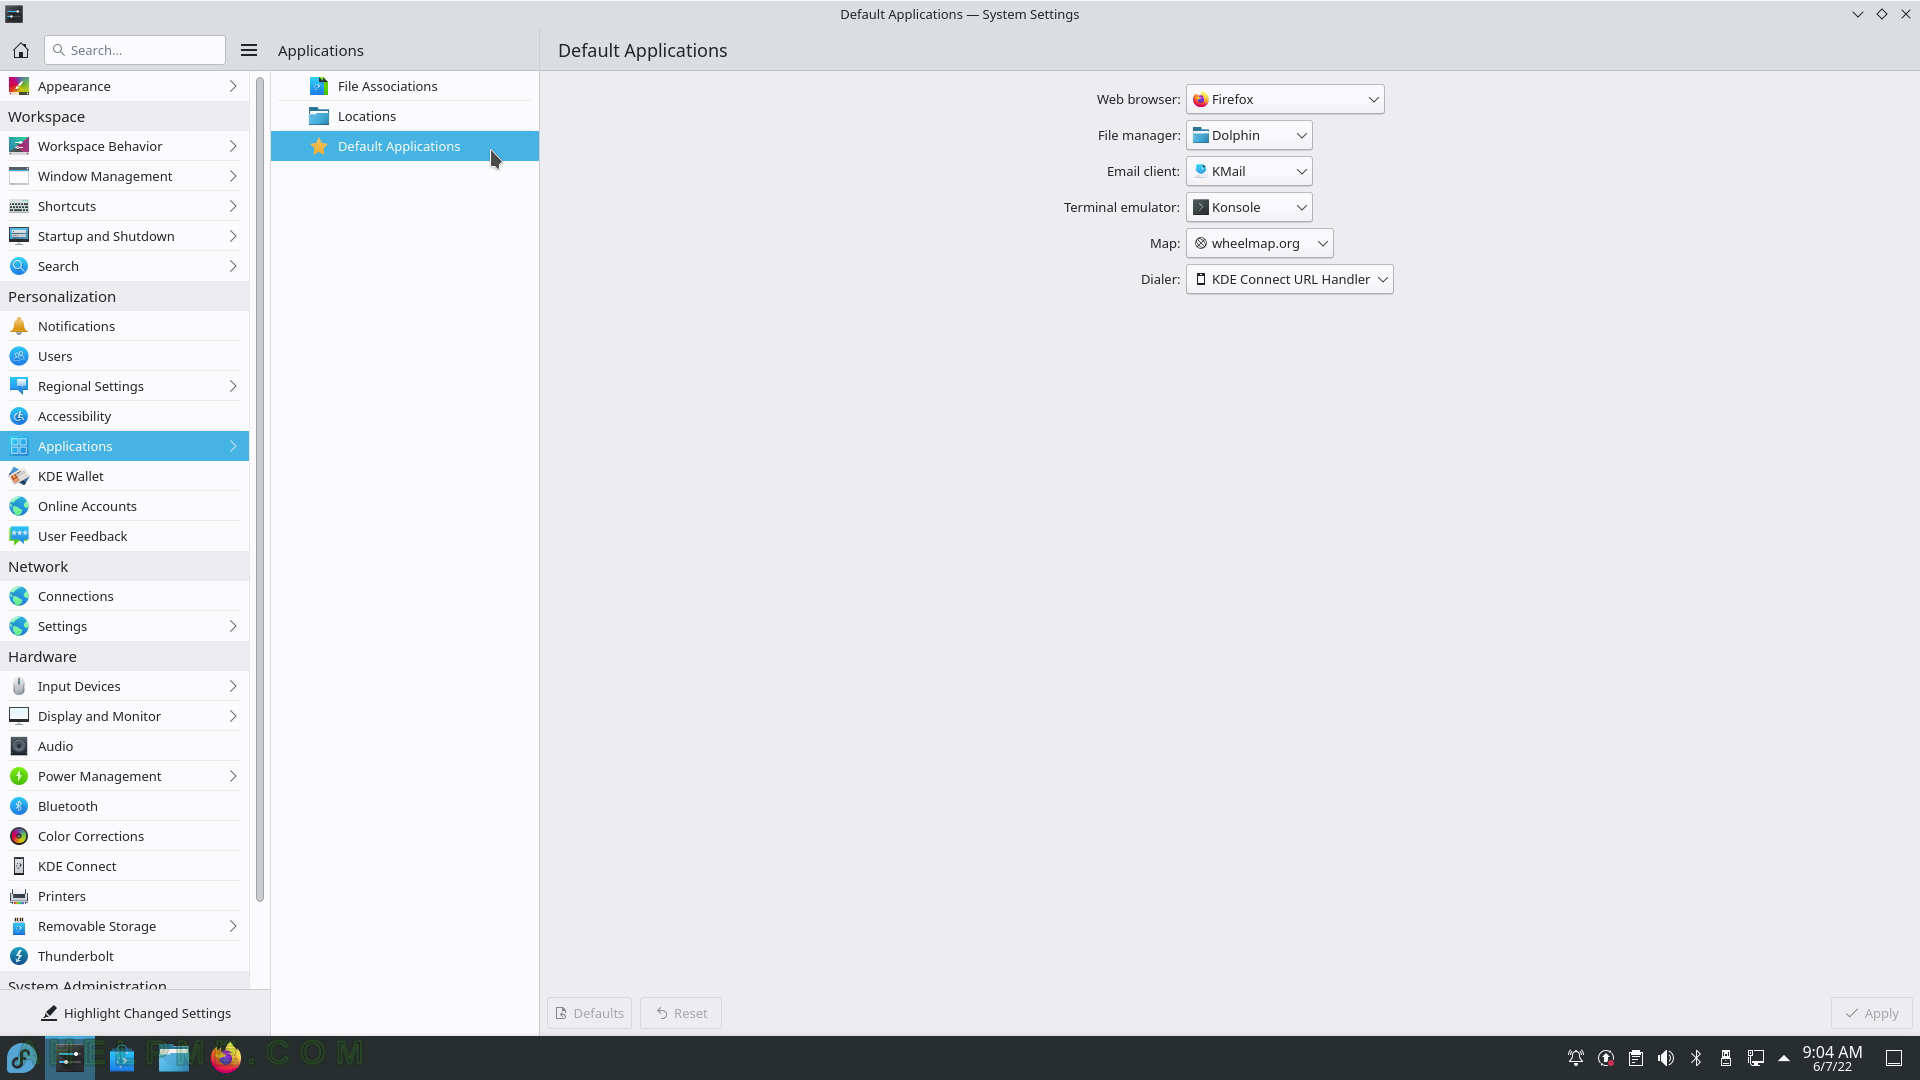
Task: Open the Appearance category
Action: (x=124, y=86)
